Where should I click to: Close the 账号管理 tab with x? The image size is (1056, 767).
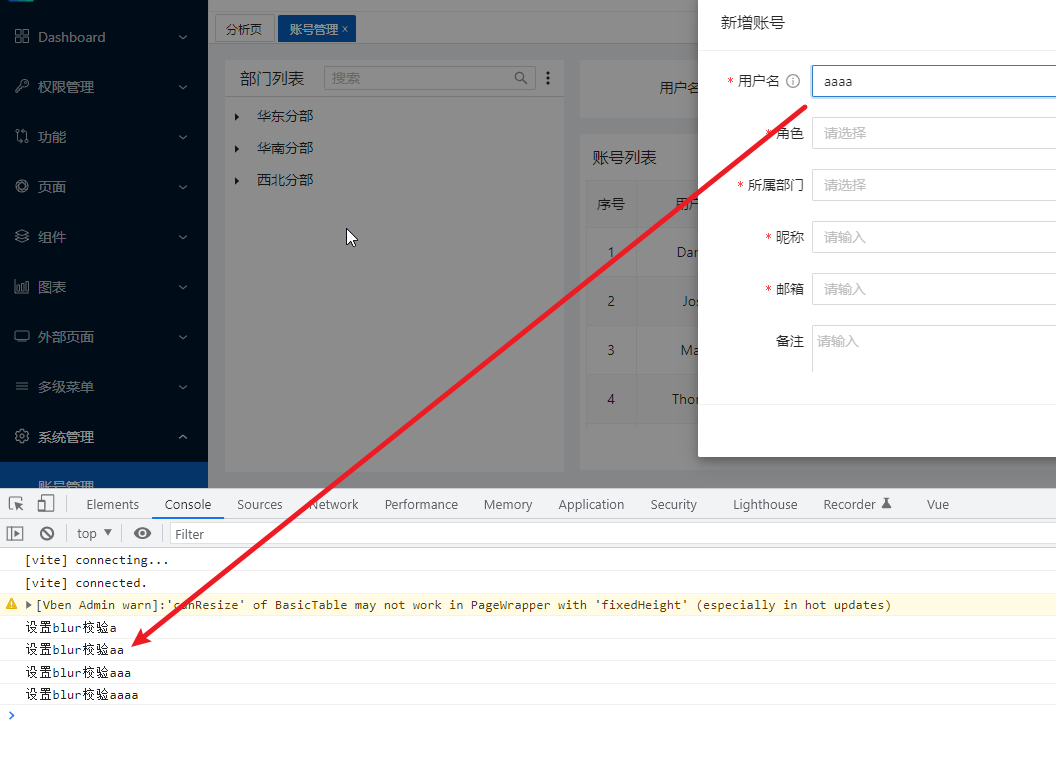(345, 29)
